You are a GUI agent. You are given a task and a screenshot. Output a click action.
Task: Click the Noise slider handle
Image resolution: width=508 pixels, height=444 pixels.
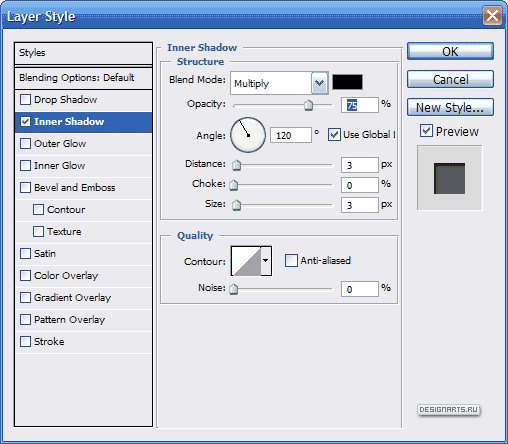coord(234,289)
